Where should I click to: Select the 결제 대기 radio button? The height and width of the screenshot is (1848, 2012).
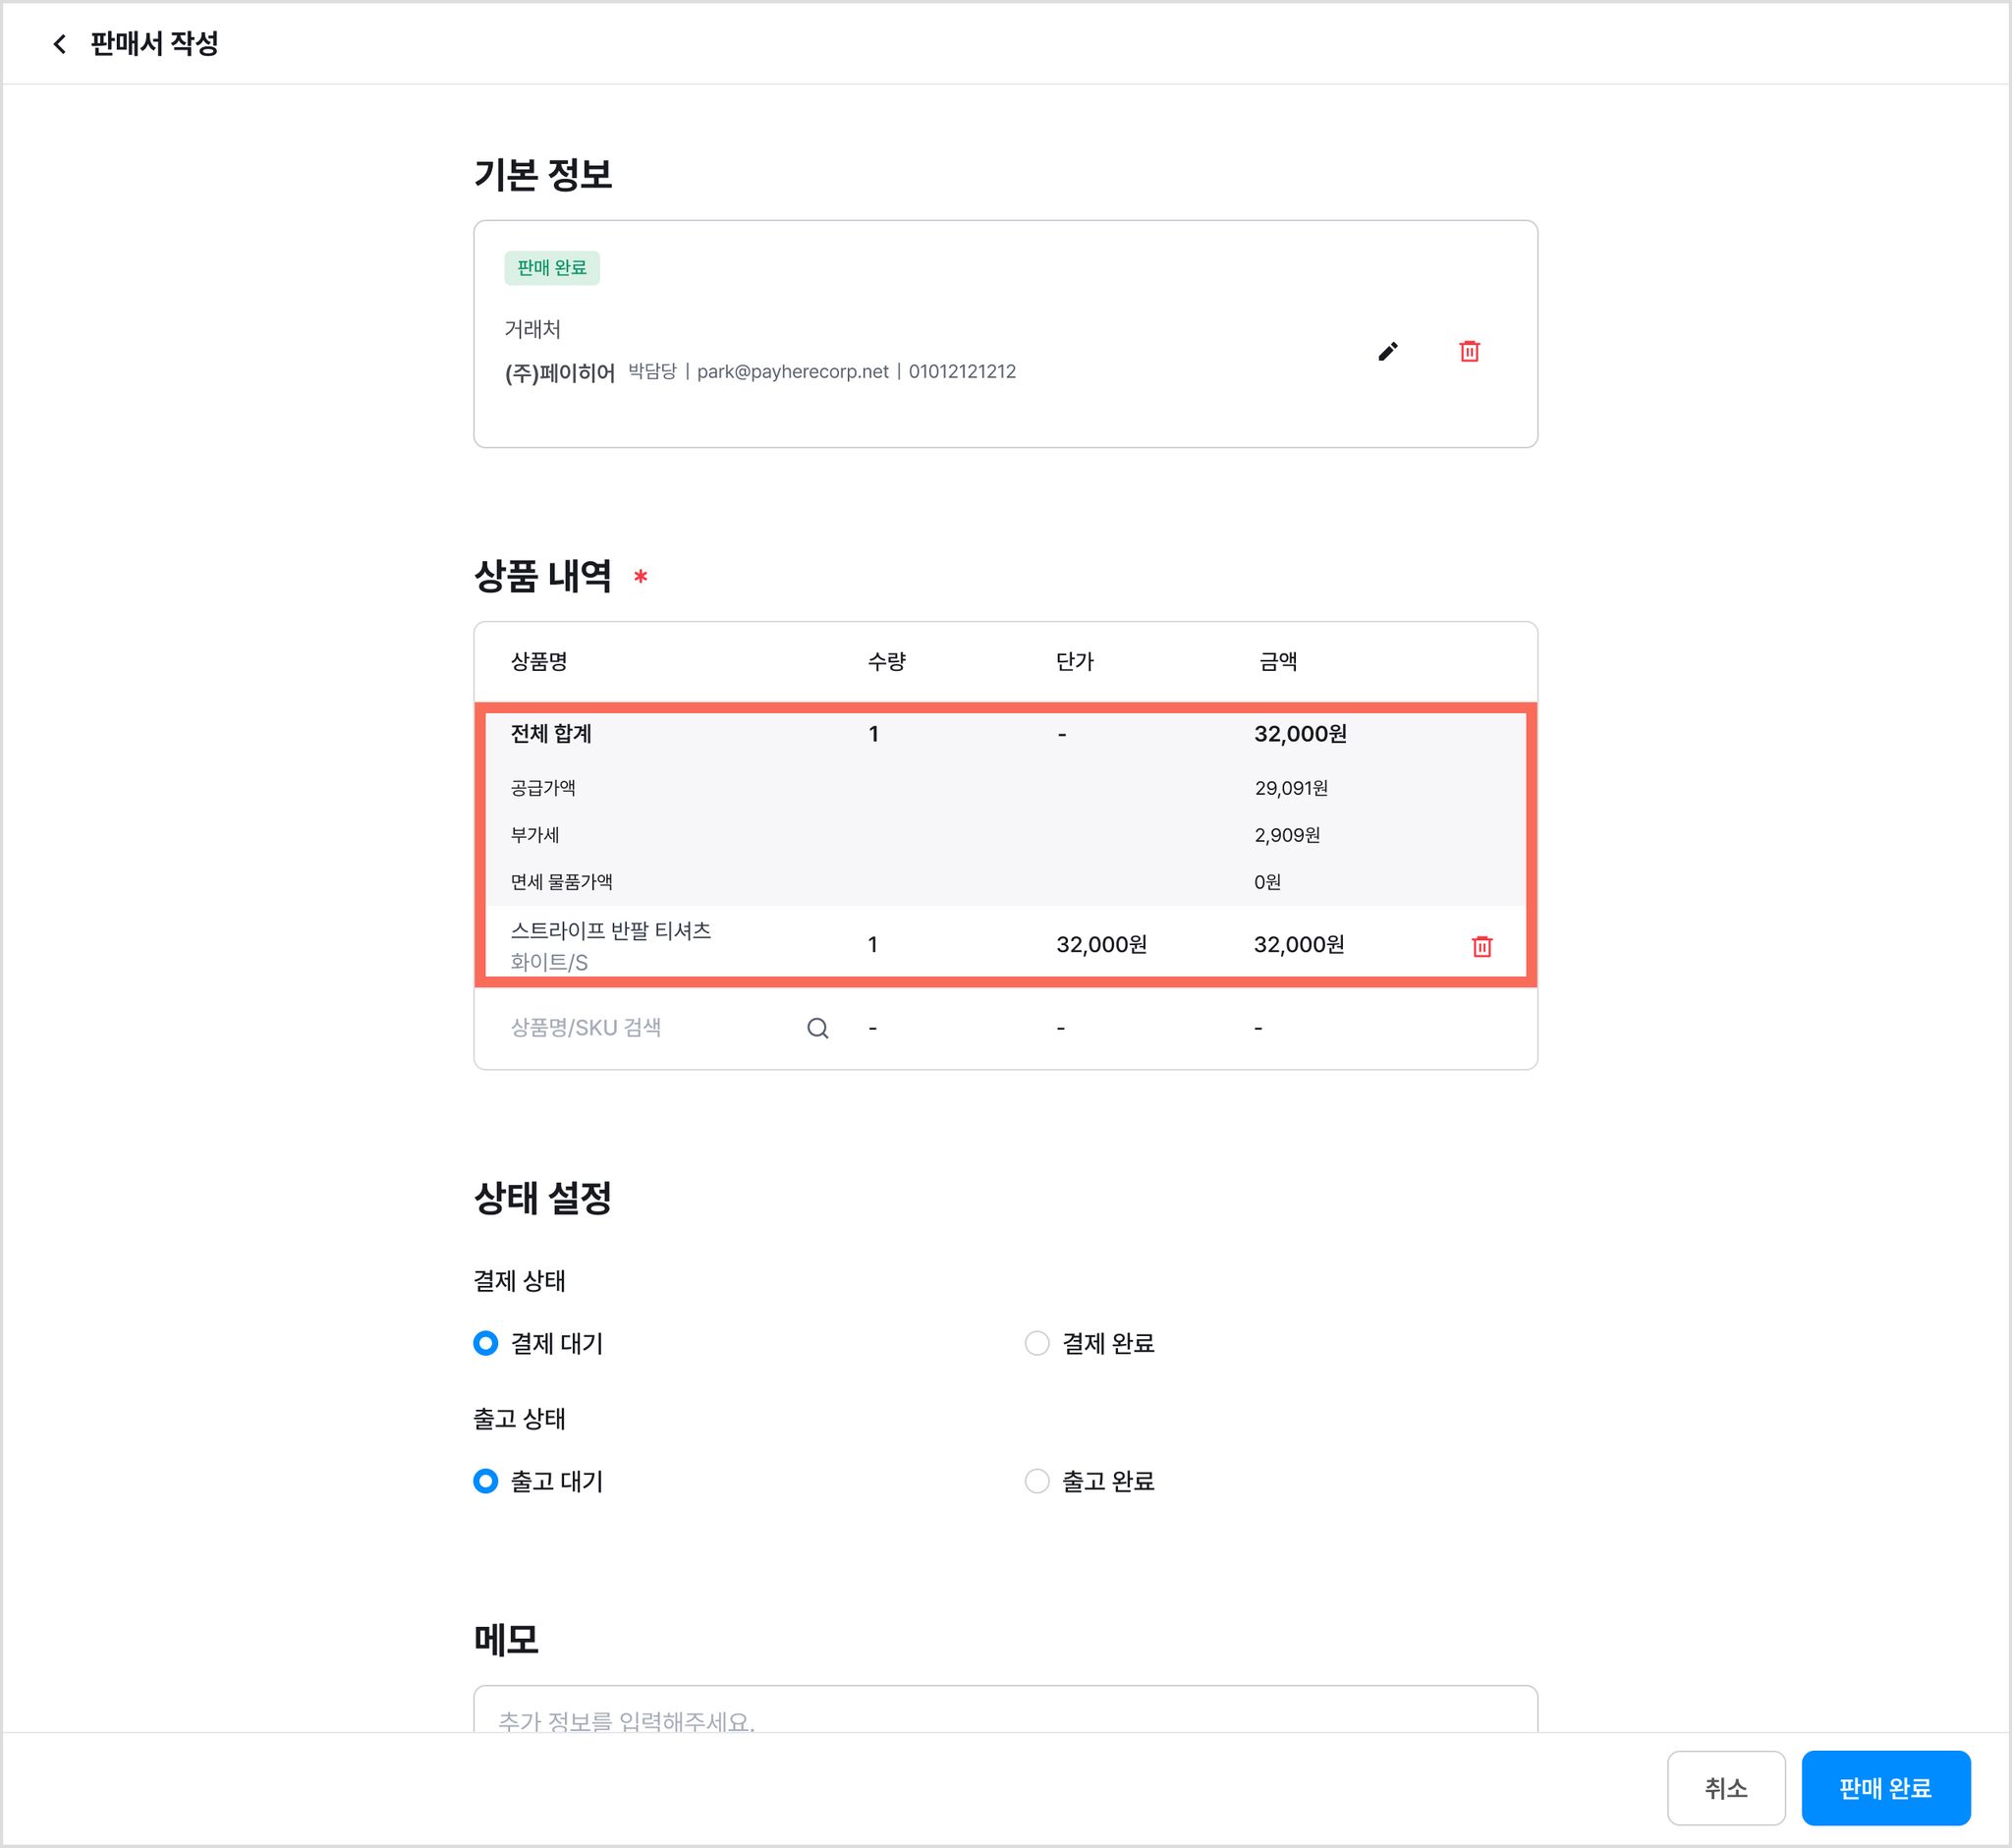click(x=485, y=1343)
